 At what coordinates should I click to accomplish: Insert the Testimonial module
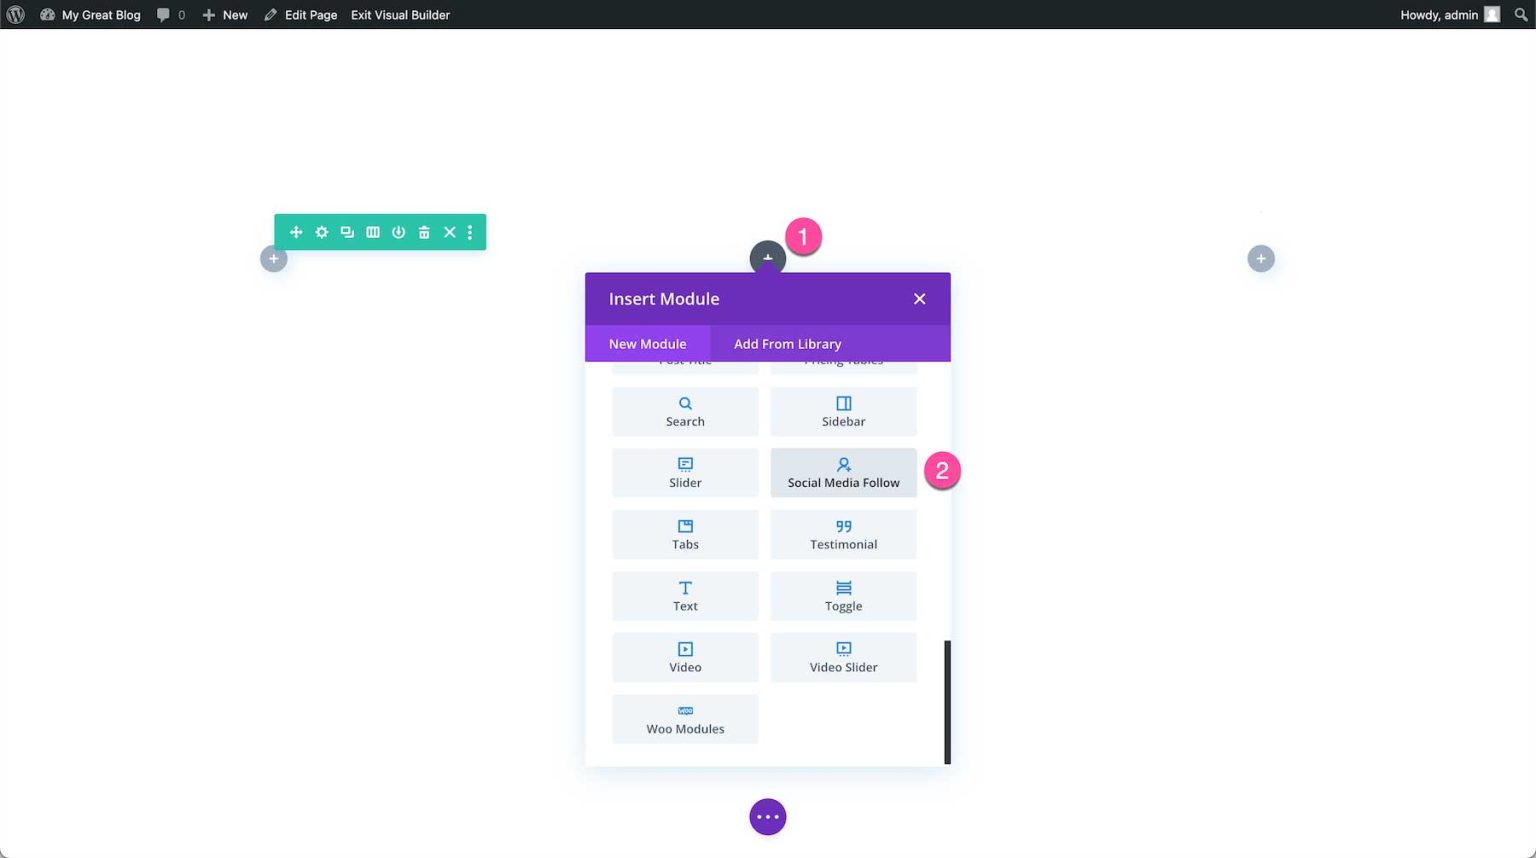843,534
